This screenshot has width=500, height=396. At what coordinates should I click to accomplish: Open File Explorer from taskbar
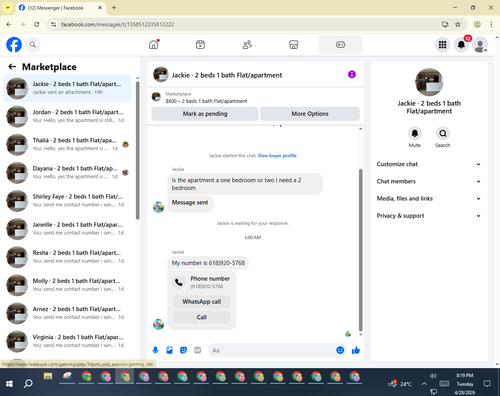click(x=48, y=377)
